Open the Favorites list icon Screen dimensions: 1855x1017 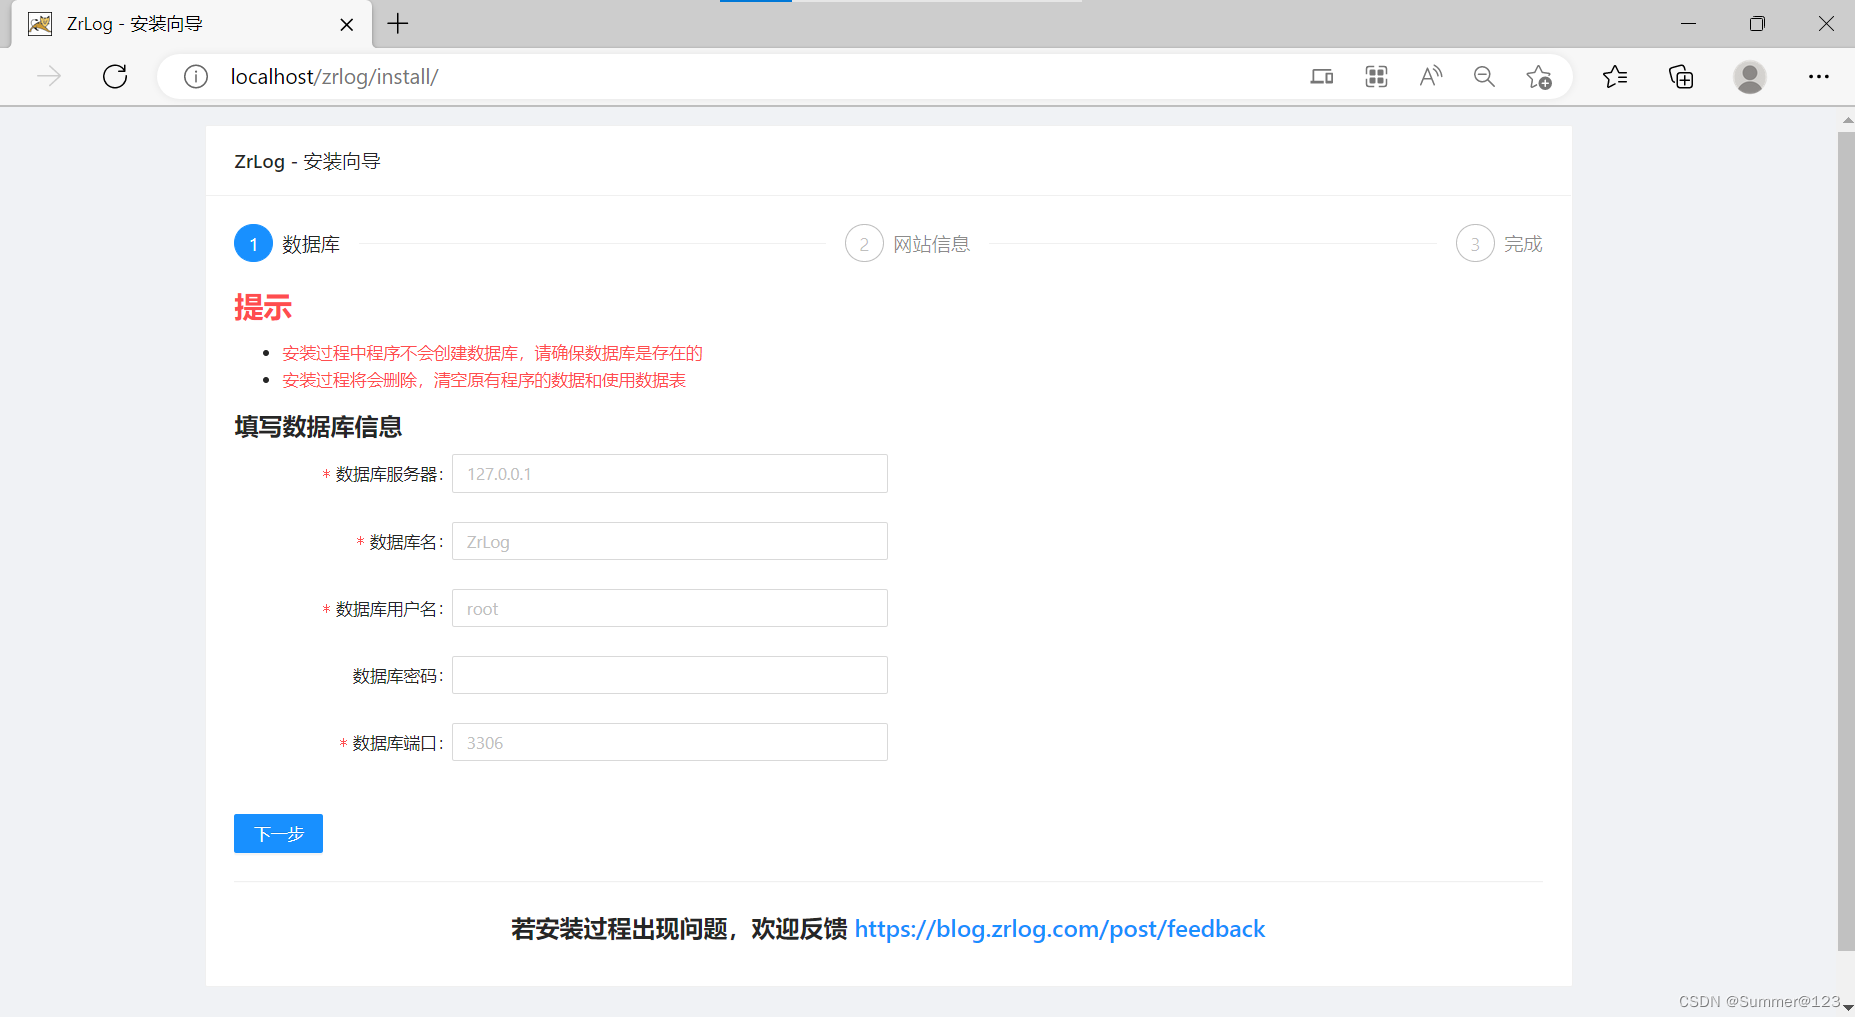[x=1615, y=76]
